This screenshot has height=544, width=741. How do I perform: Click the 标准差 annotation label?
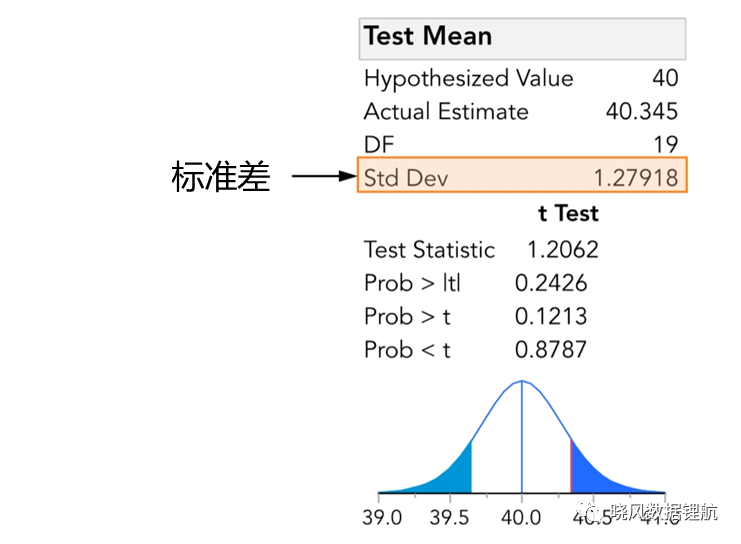point(221,176)
